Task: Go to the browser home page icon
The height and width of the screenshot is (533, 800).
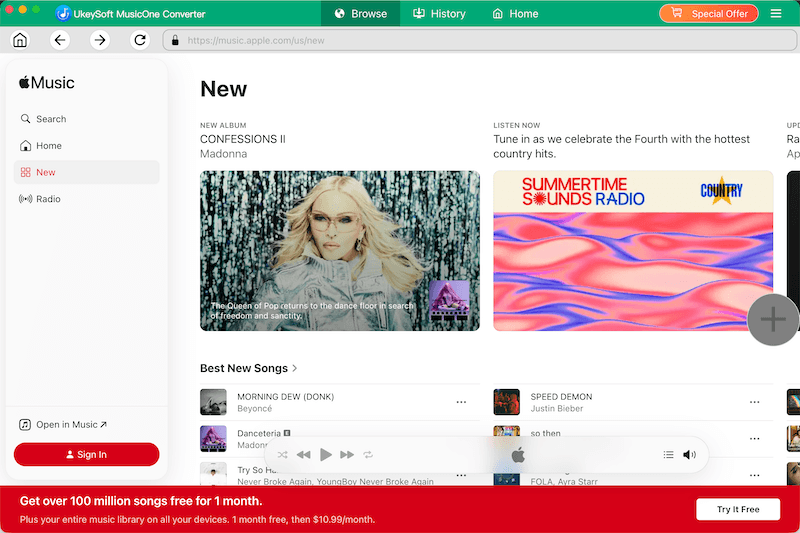Action: coord(20,40)
